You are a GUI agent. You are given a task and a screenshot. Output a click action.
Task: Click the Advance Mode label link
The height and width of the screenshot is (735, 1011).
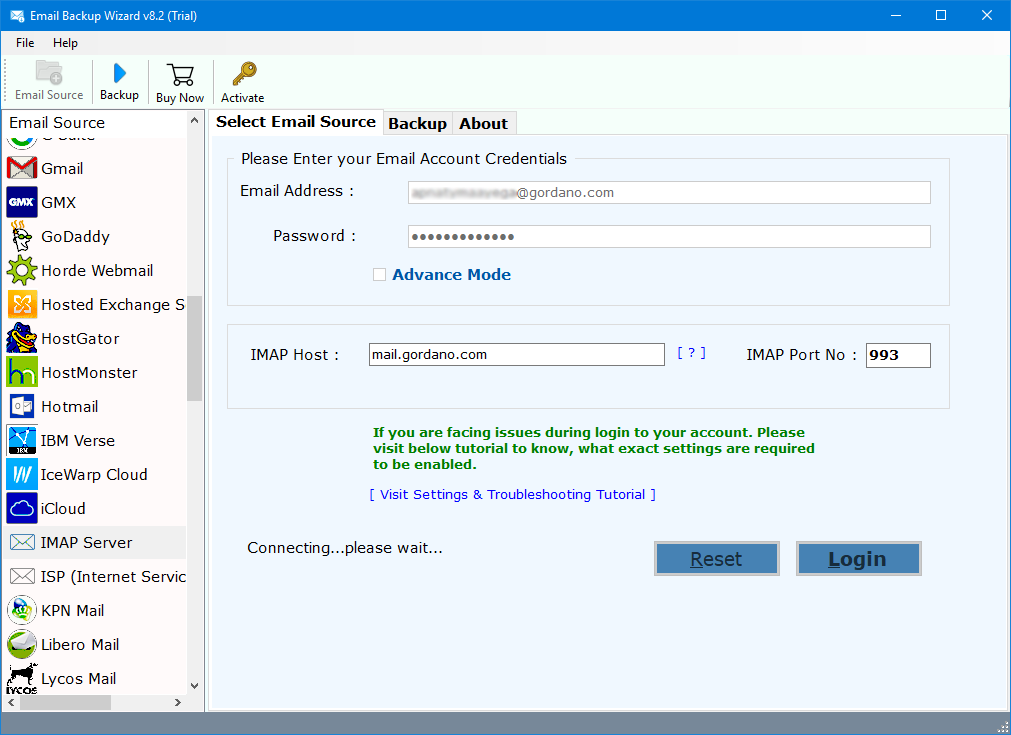[x=451, y=275]
